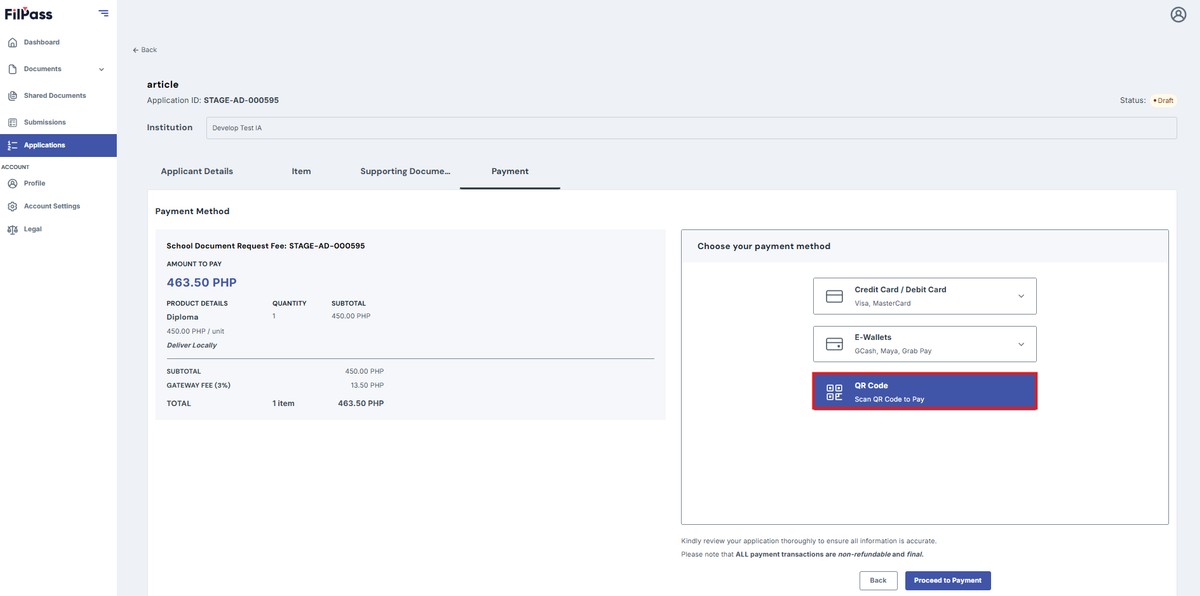Switch to the Applicant Details tab

tap(197, 171)
